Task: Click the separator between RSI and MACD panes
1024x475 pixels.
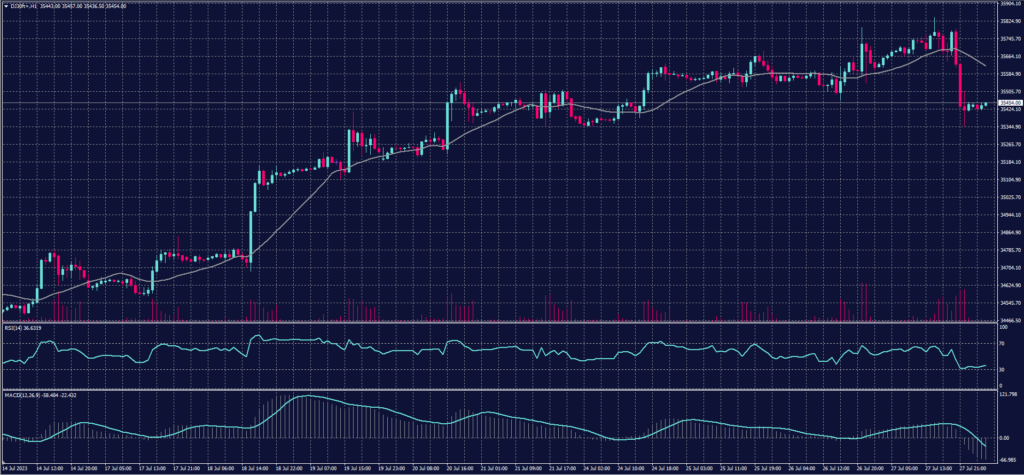Action: tap(500, 388)
